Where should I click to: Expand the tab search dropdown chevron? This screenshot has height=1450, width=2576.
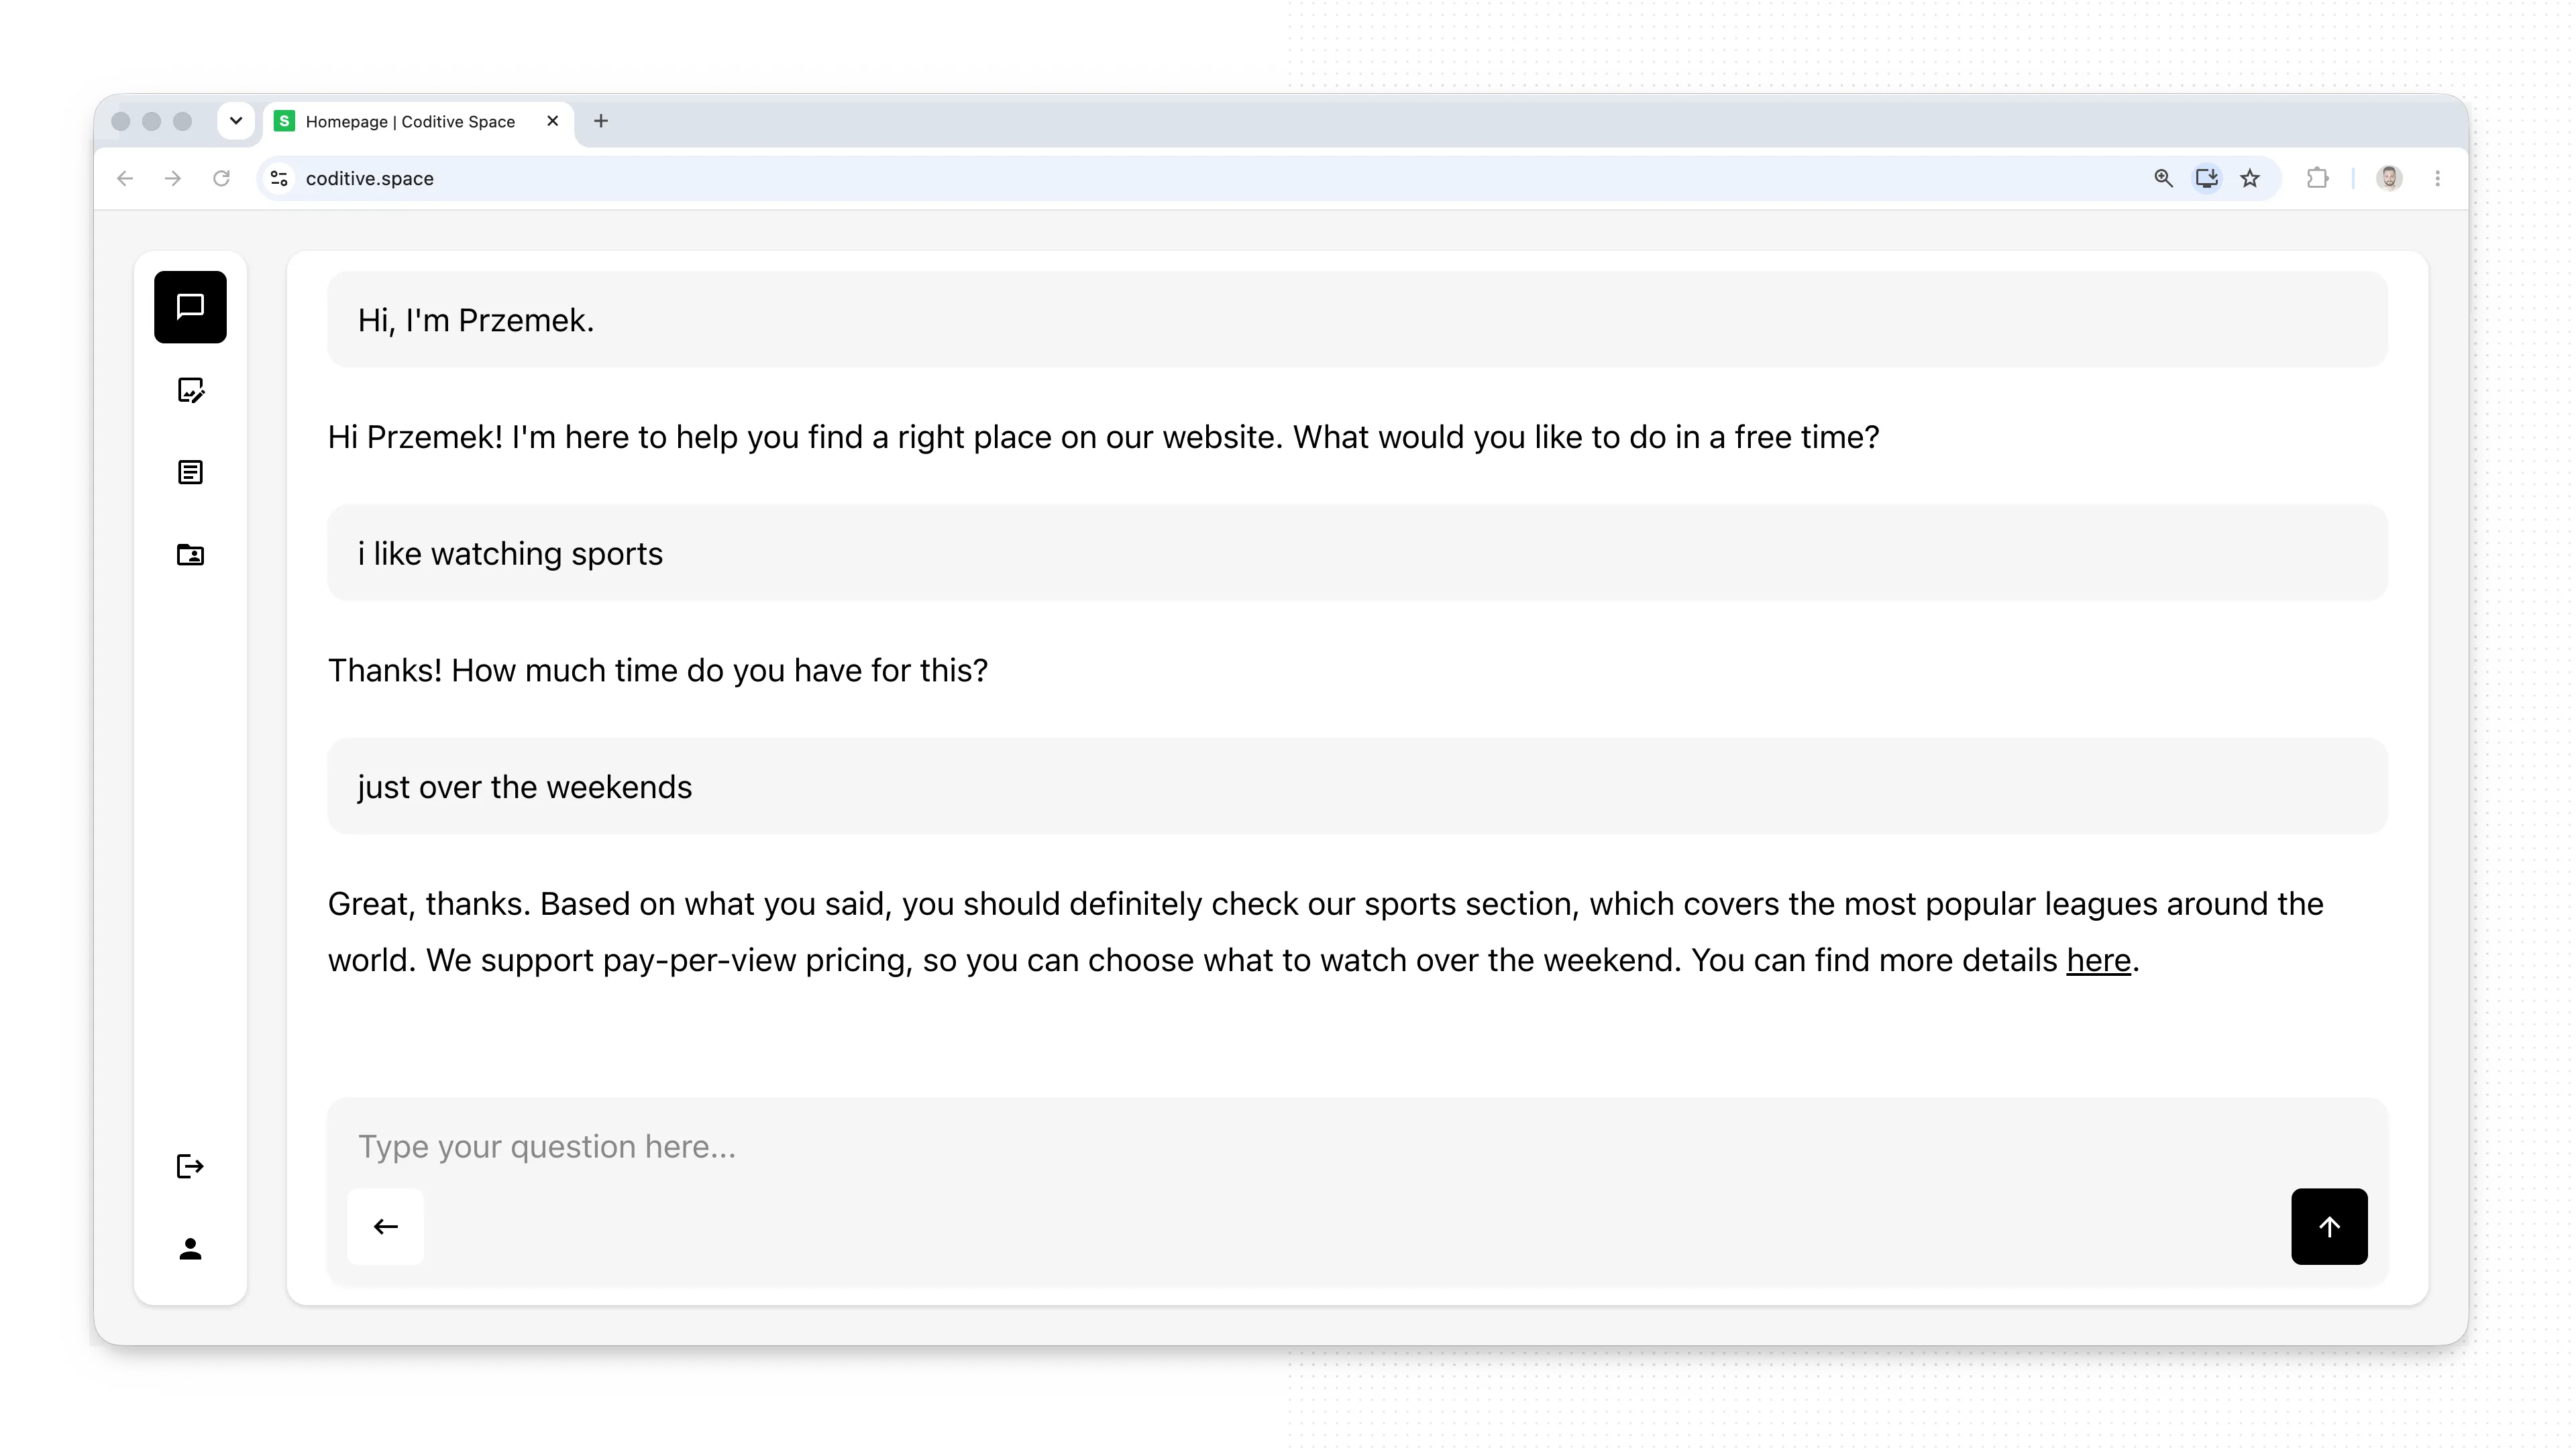tap(236, 121)
